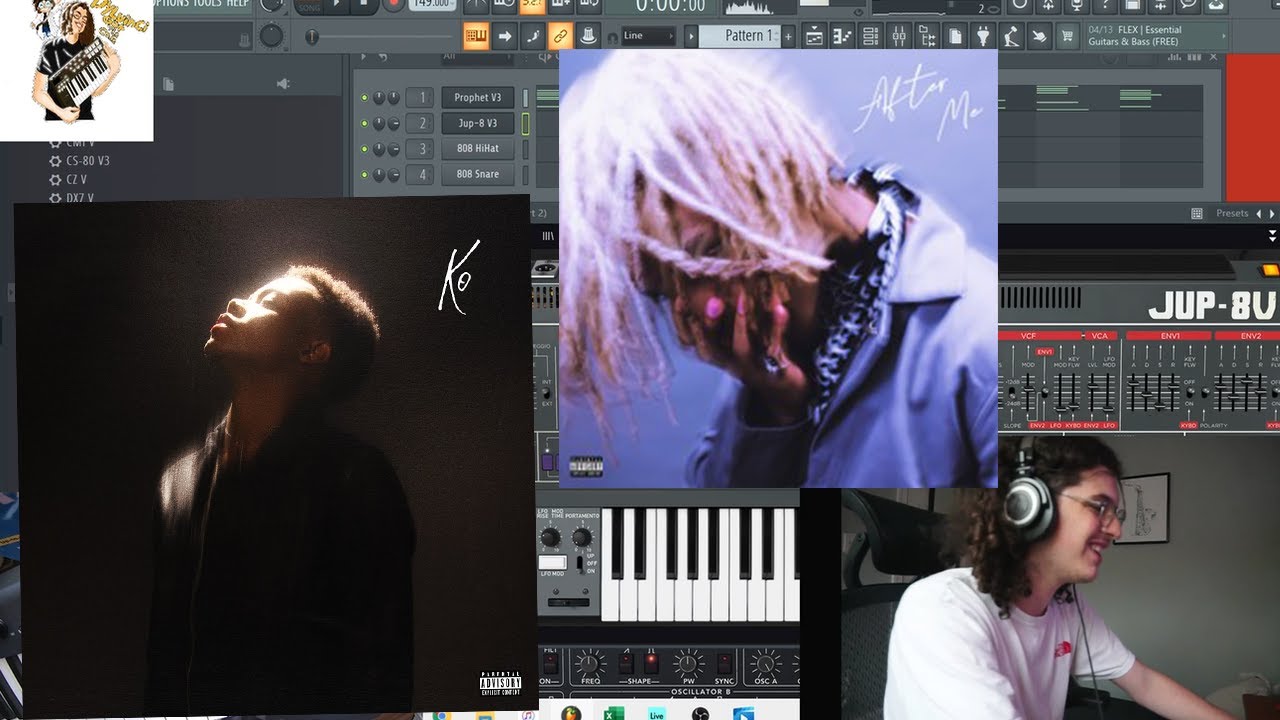Open the Mixer view icon
The height and width of the screenshot is (720, 1280).
(x=899, y=36)
